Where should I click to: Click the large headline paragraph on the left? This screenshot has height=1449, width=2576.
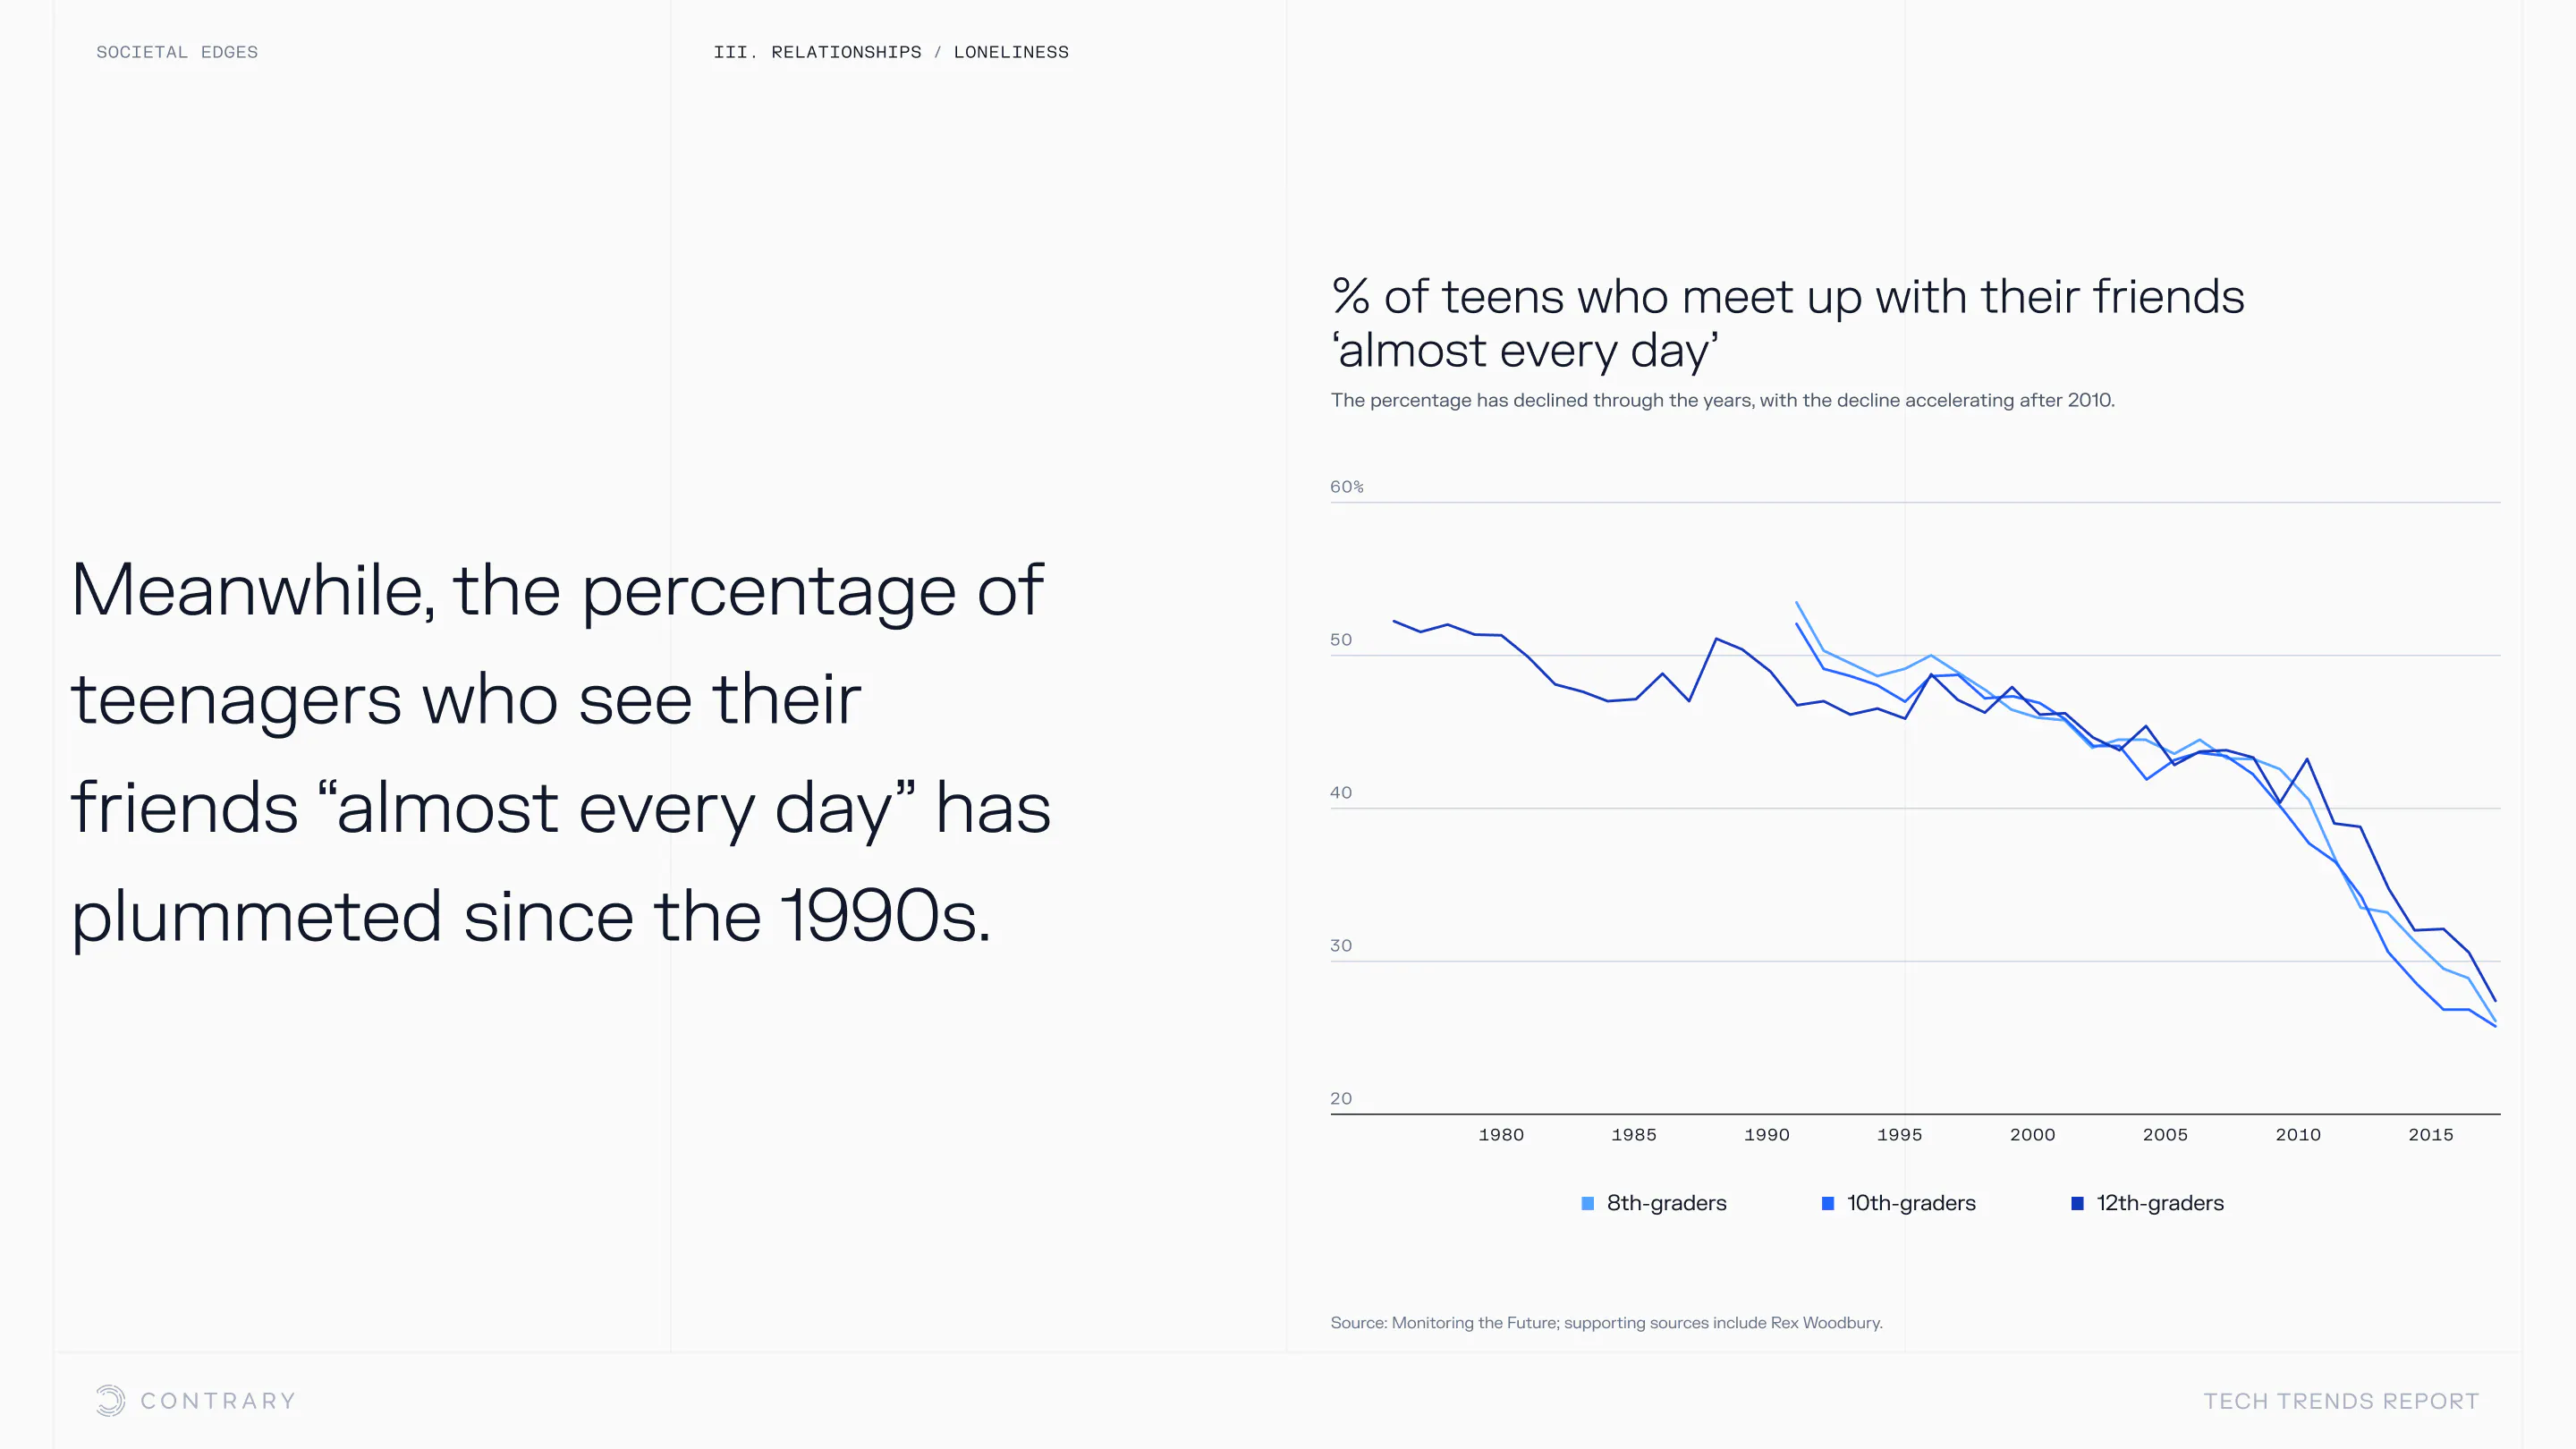pyautogui.click(x=560, y=752)
